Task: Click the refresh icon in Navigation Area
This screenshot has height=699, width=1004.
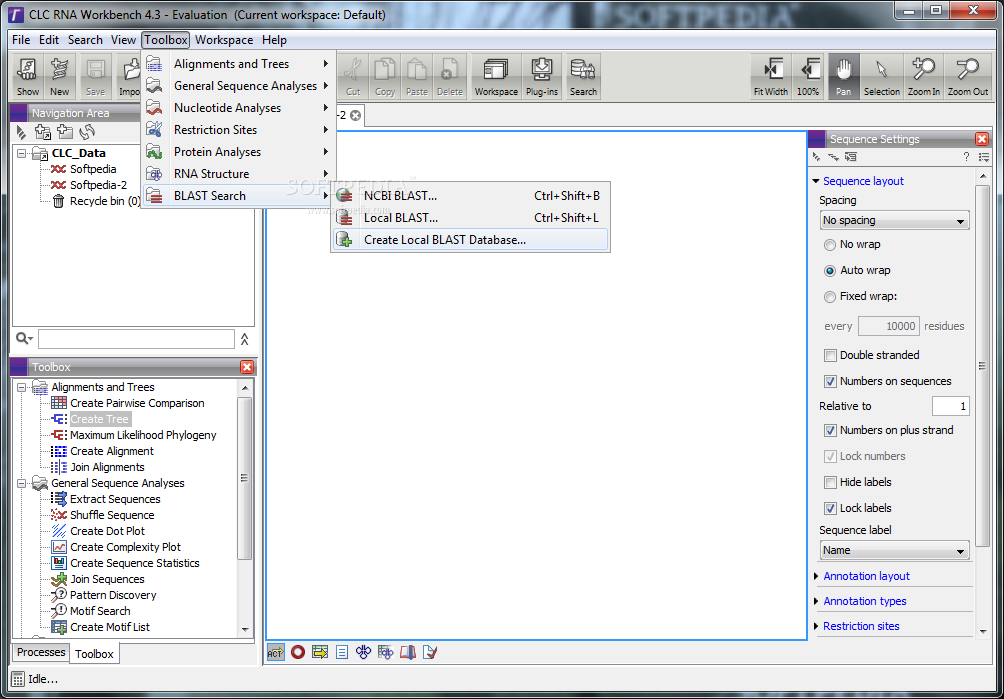Action: coord(86,132)
